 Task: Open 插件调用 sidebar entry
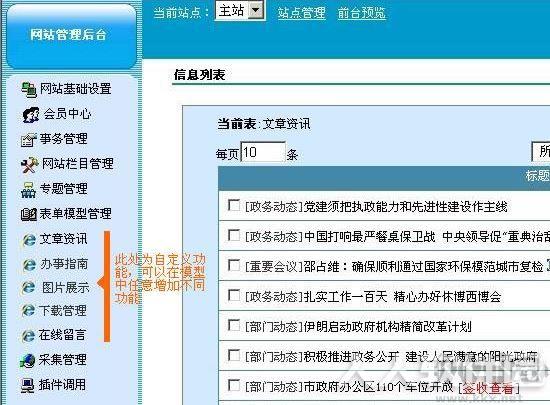[62, 385]
